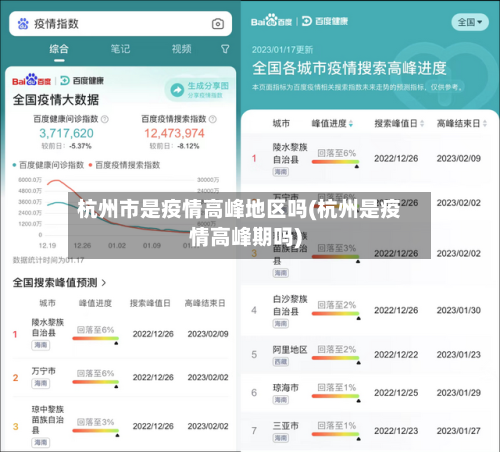
Task: Toggle the 百度疫情搜索指数 chart legend
Action: [124, 165]
